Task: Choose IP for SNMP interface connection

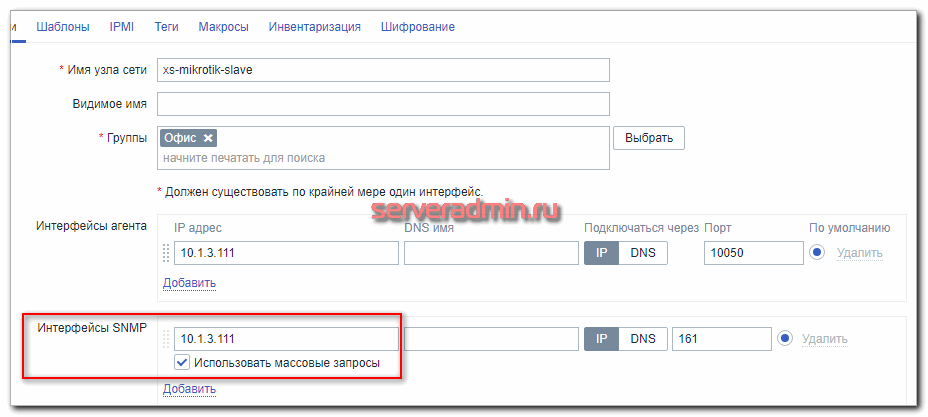Action: 602,339
